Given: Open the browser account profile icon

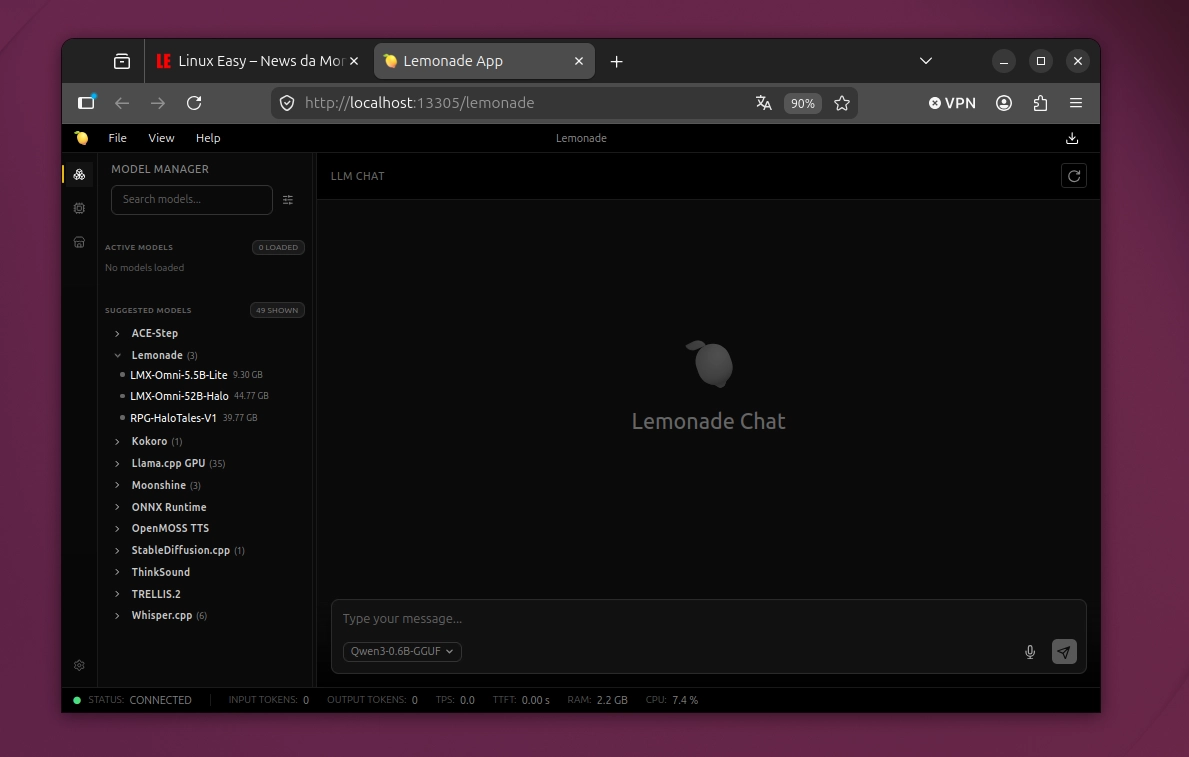Looking at the screenshot, I should (x=1004, y=103).
